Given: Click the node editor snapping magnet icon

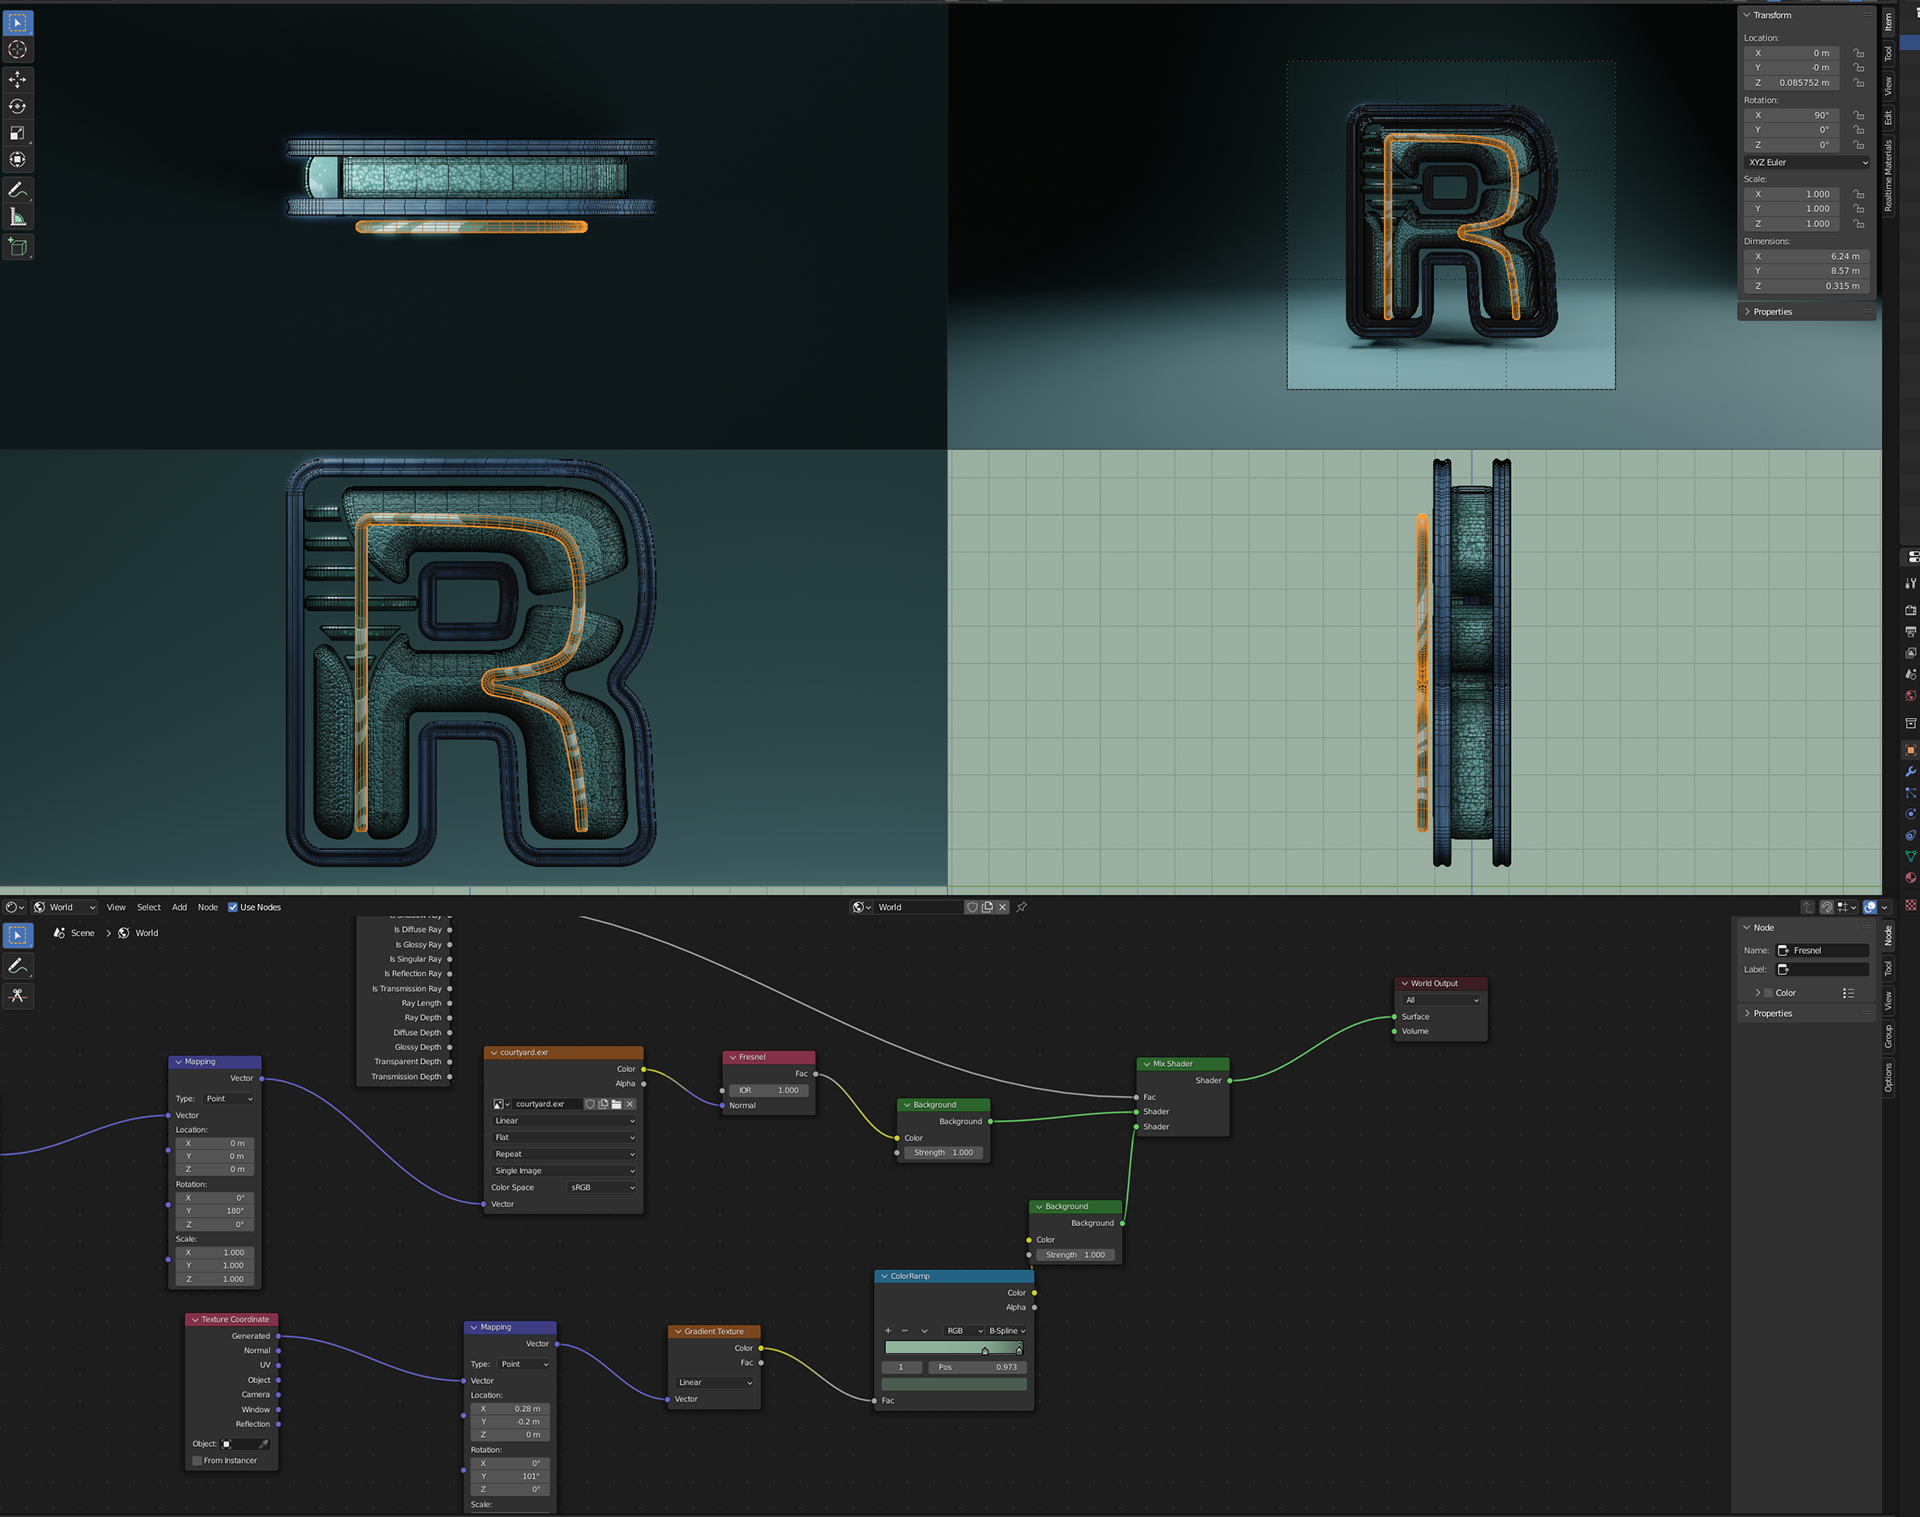Looking at the screenshot, I should [x=1827, y=907].
